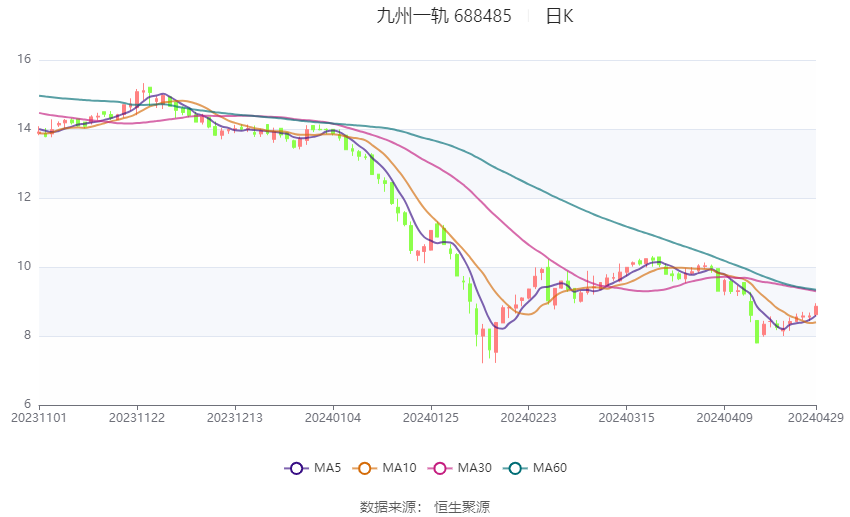This screenshot has width=850, height=517.
Task: Click the 20240223 date axis label
Action: tap(529, 418)
